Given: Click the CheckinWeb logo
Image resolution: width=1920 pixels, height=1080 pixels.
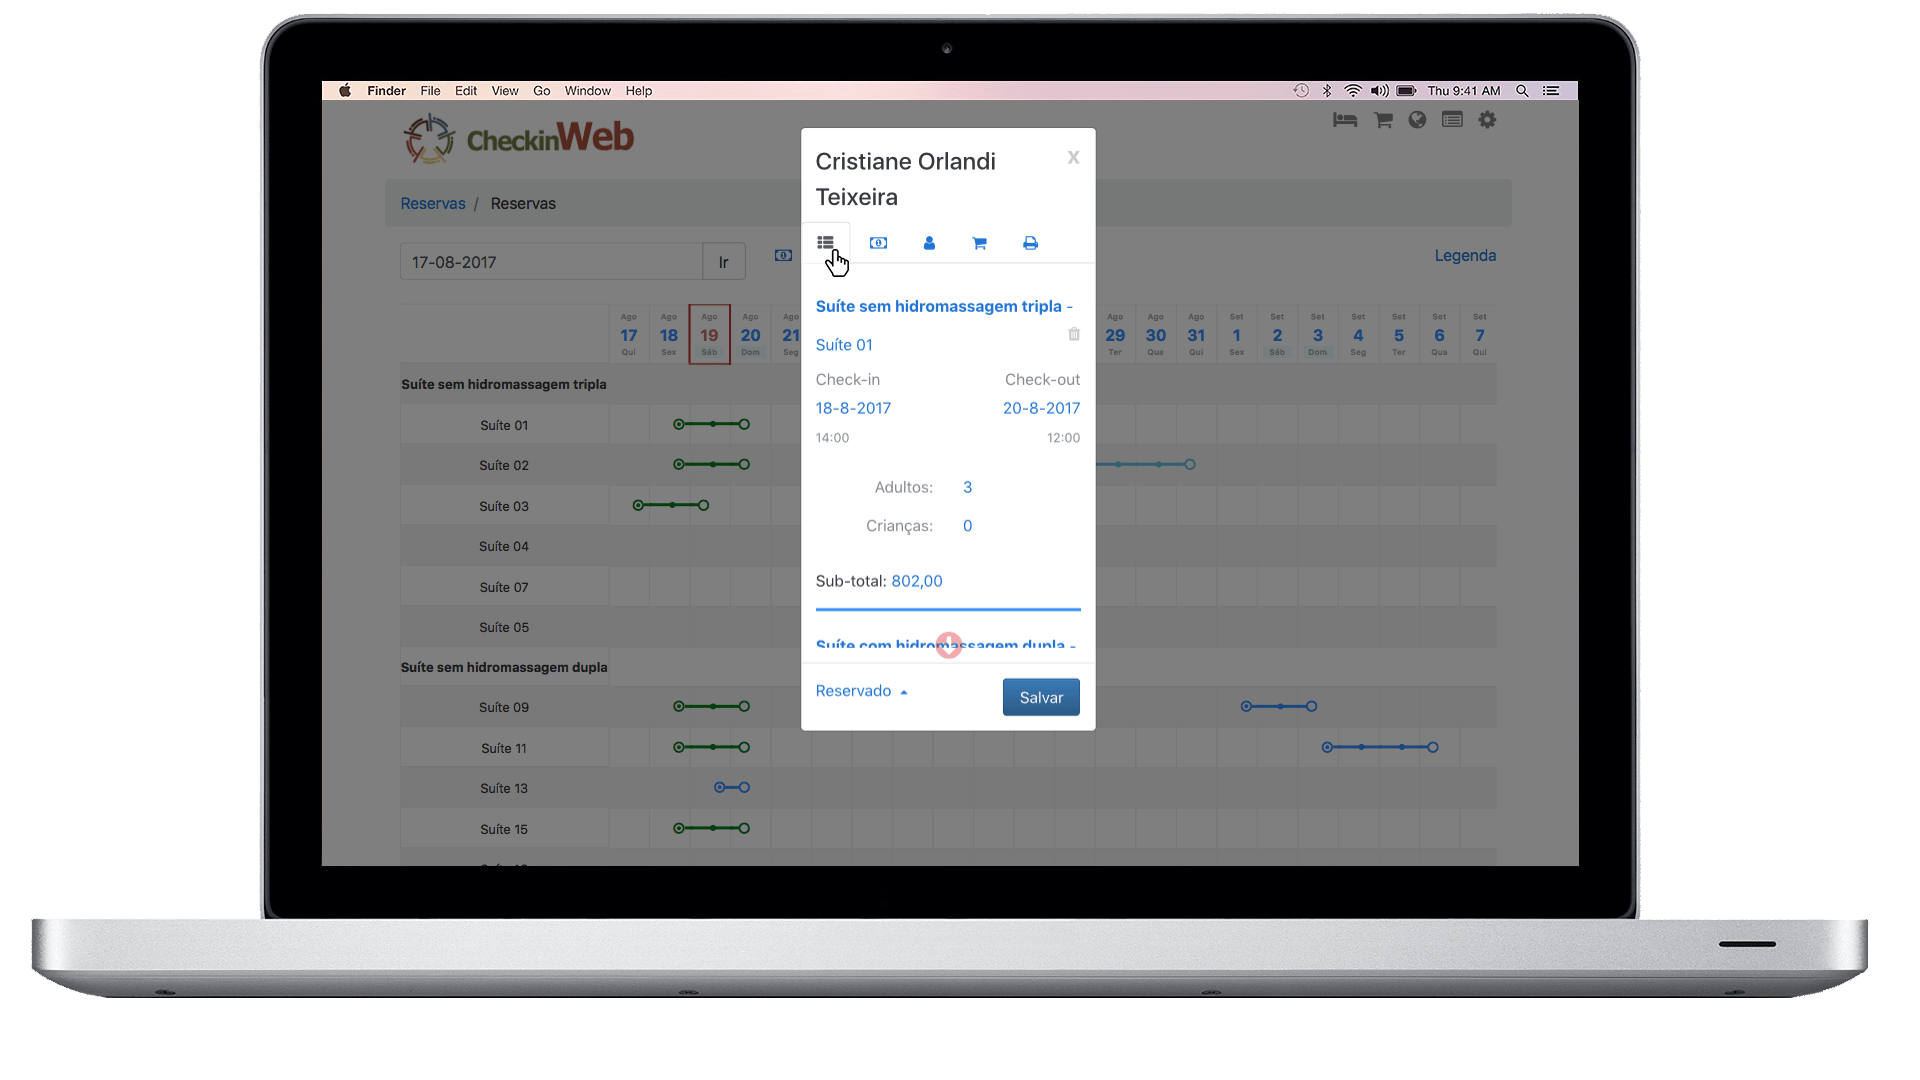Looking at the screenshot, I should (518, 138).
